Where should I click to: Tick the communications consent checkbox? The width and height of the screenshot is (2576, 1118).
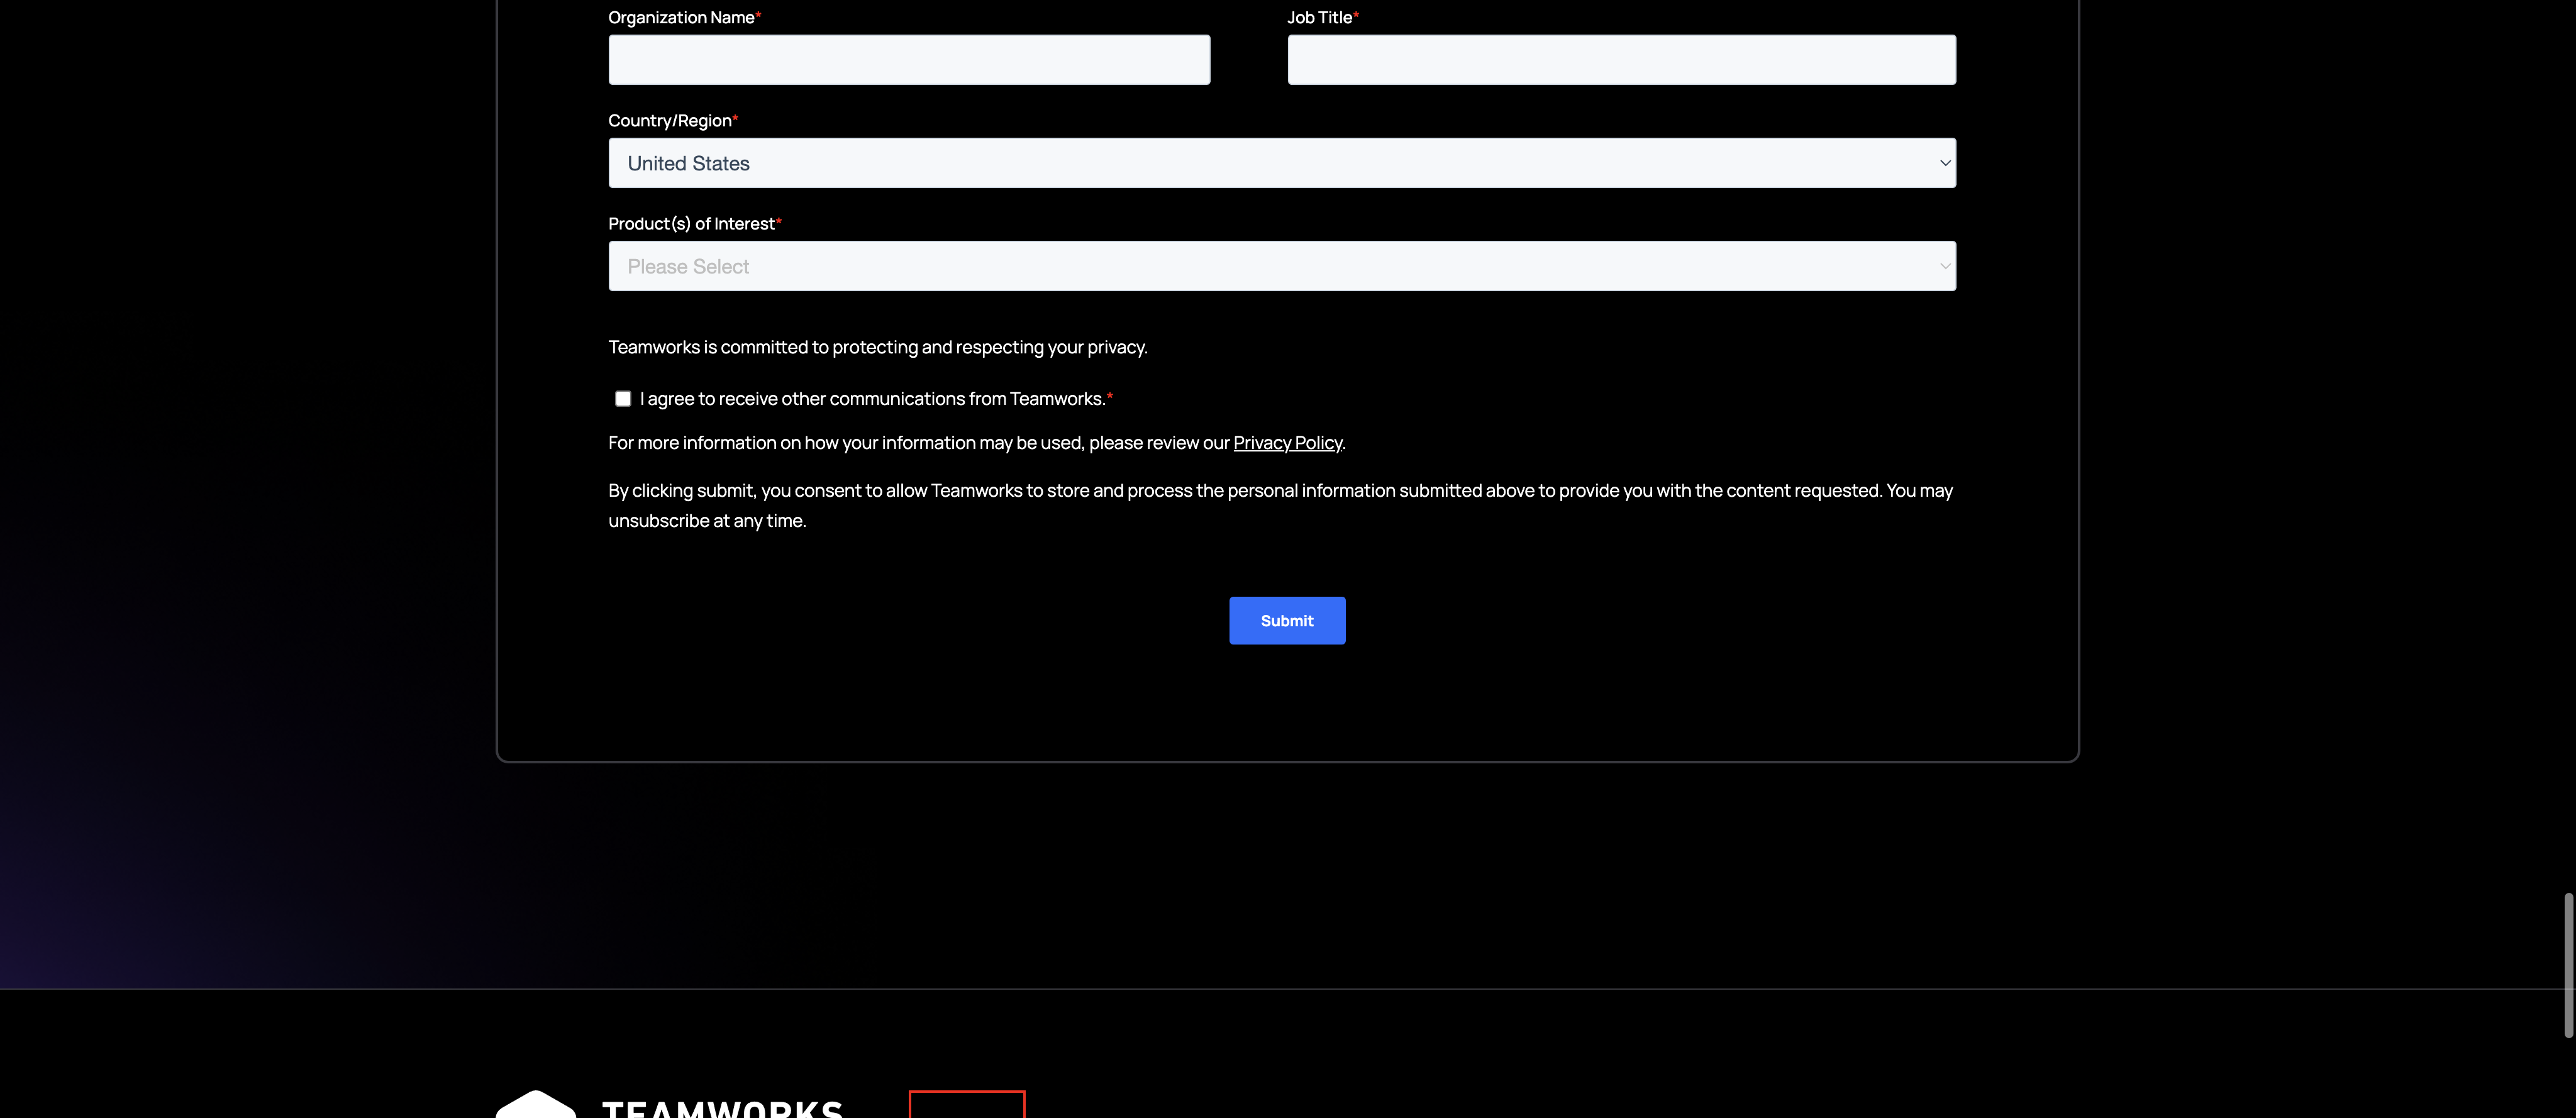(623, 399)
